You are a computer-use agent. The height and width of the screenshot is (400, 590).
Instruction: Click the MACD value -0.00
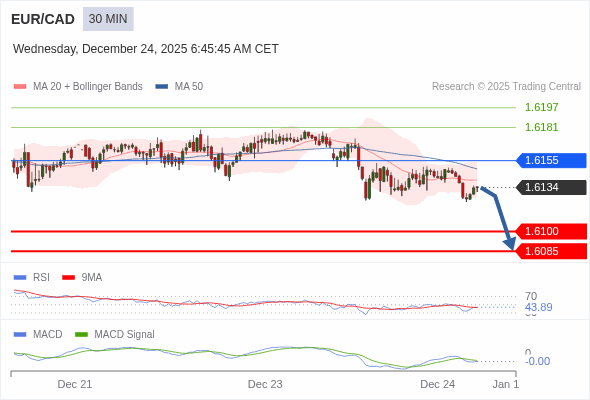click(x=537, y=361)
